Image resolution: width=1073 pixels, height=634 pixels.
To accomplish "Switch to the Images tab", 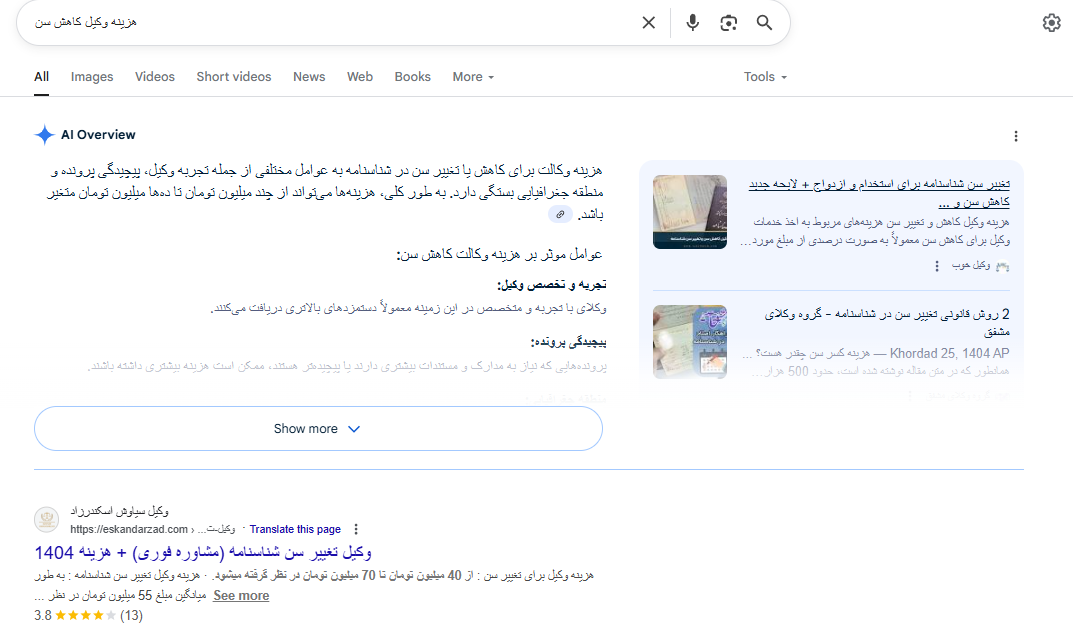I will pyautogui.click(x=92, y=77).
